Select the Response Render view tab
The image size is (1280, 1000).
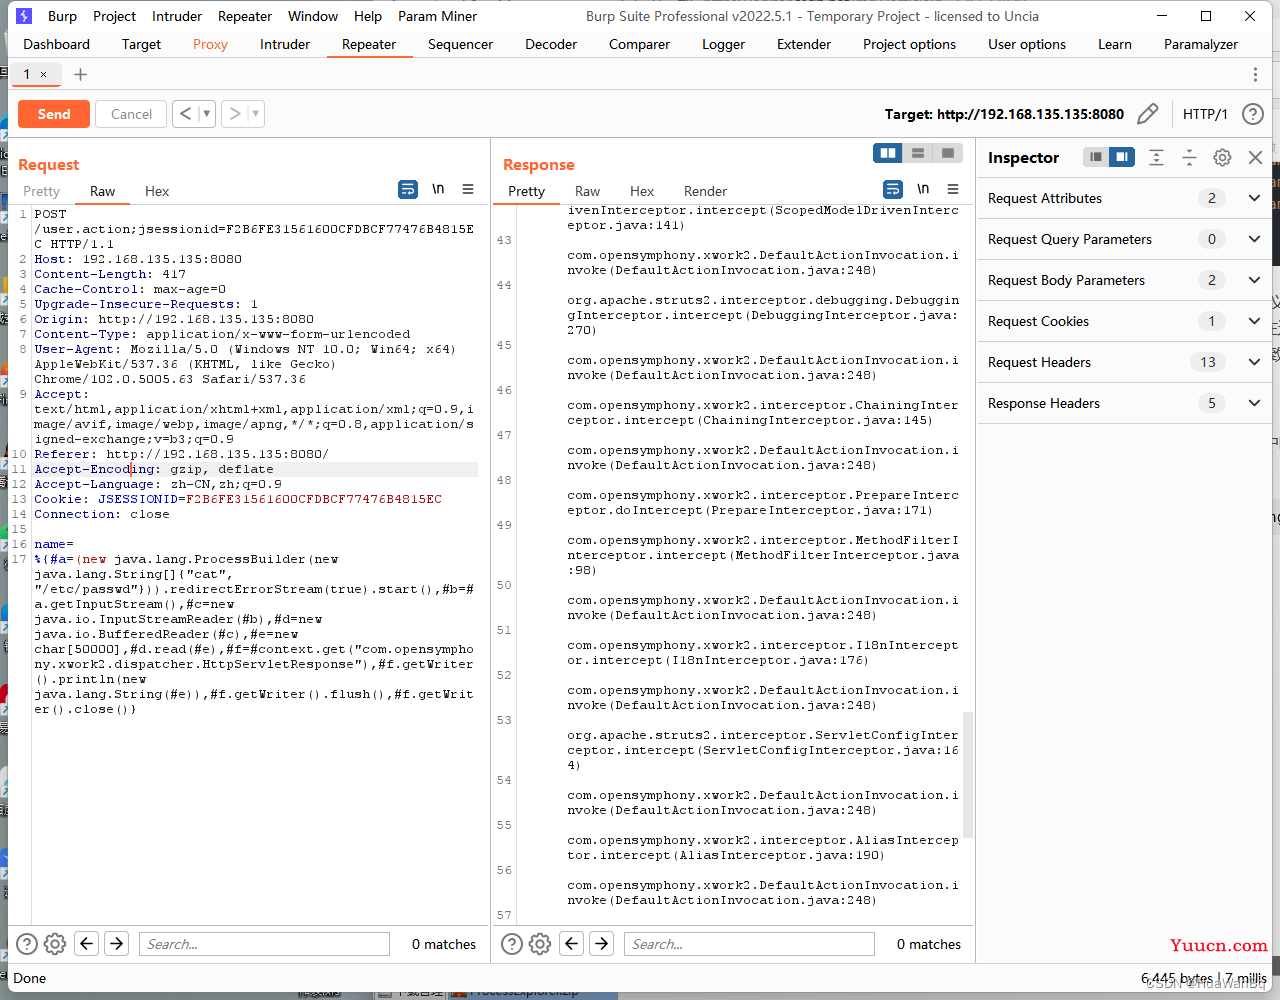point(705,191)
